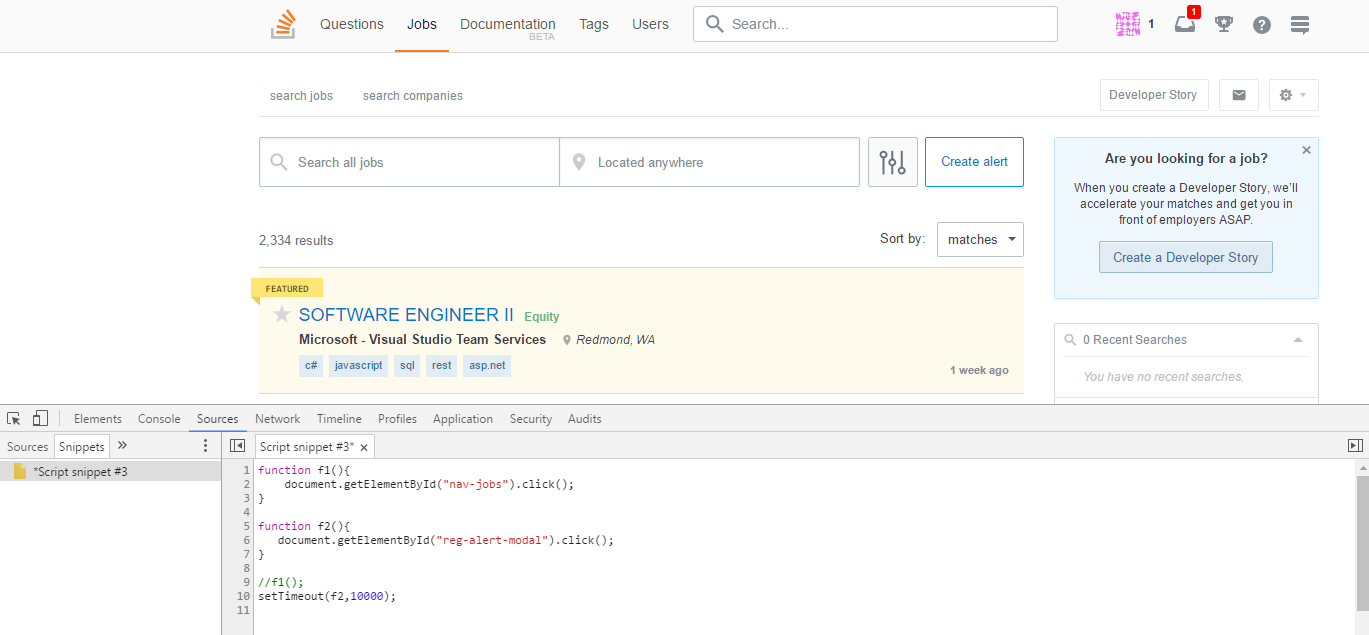Image resolution: width=1369 pixels, height=635 pixels.
Task: Star the Software Engineer II job
Action: click(282, 315)
